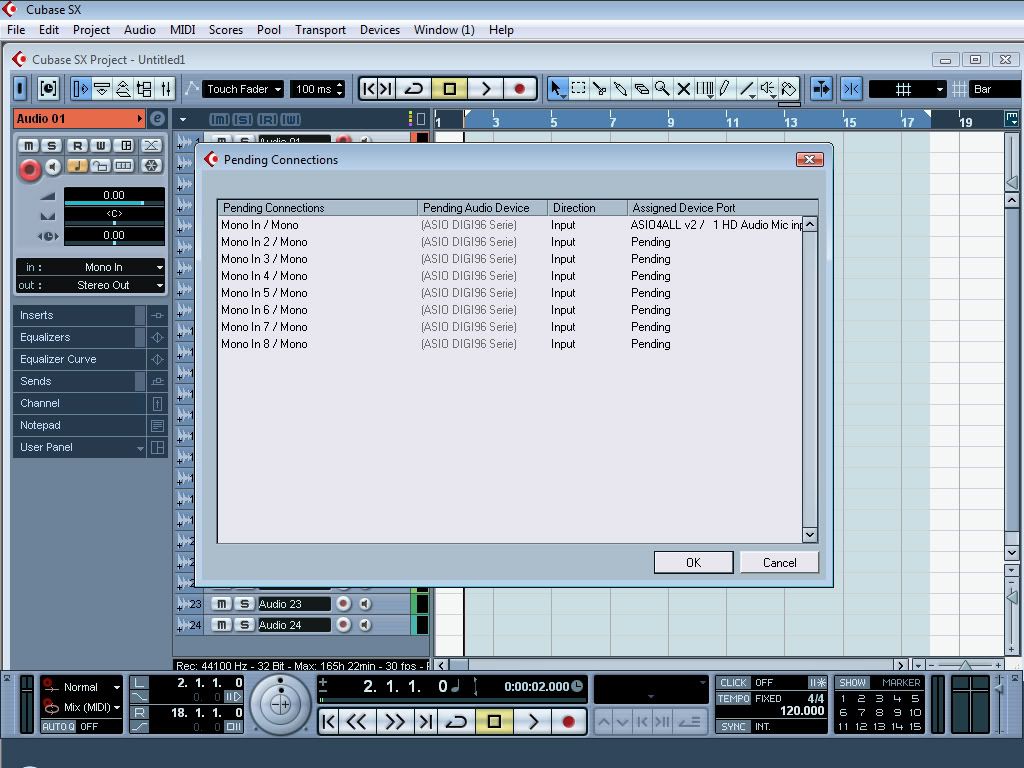The width and height of the screenshot is (1024, 768).
Task: Toggle Cycle loop in top toolbar
Action: pyautogui.click(x=413, y=89)
